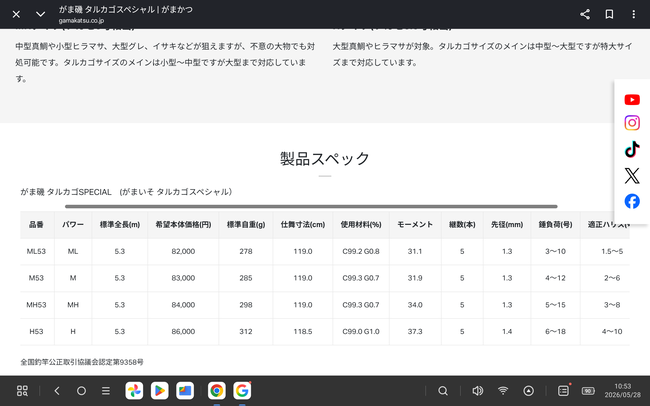The height and width of the screenshot is (406, 650).
Task: Open Gamakatsu X profile
Action: pos(632,176)
